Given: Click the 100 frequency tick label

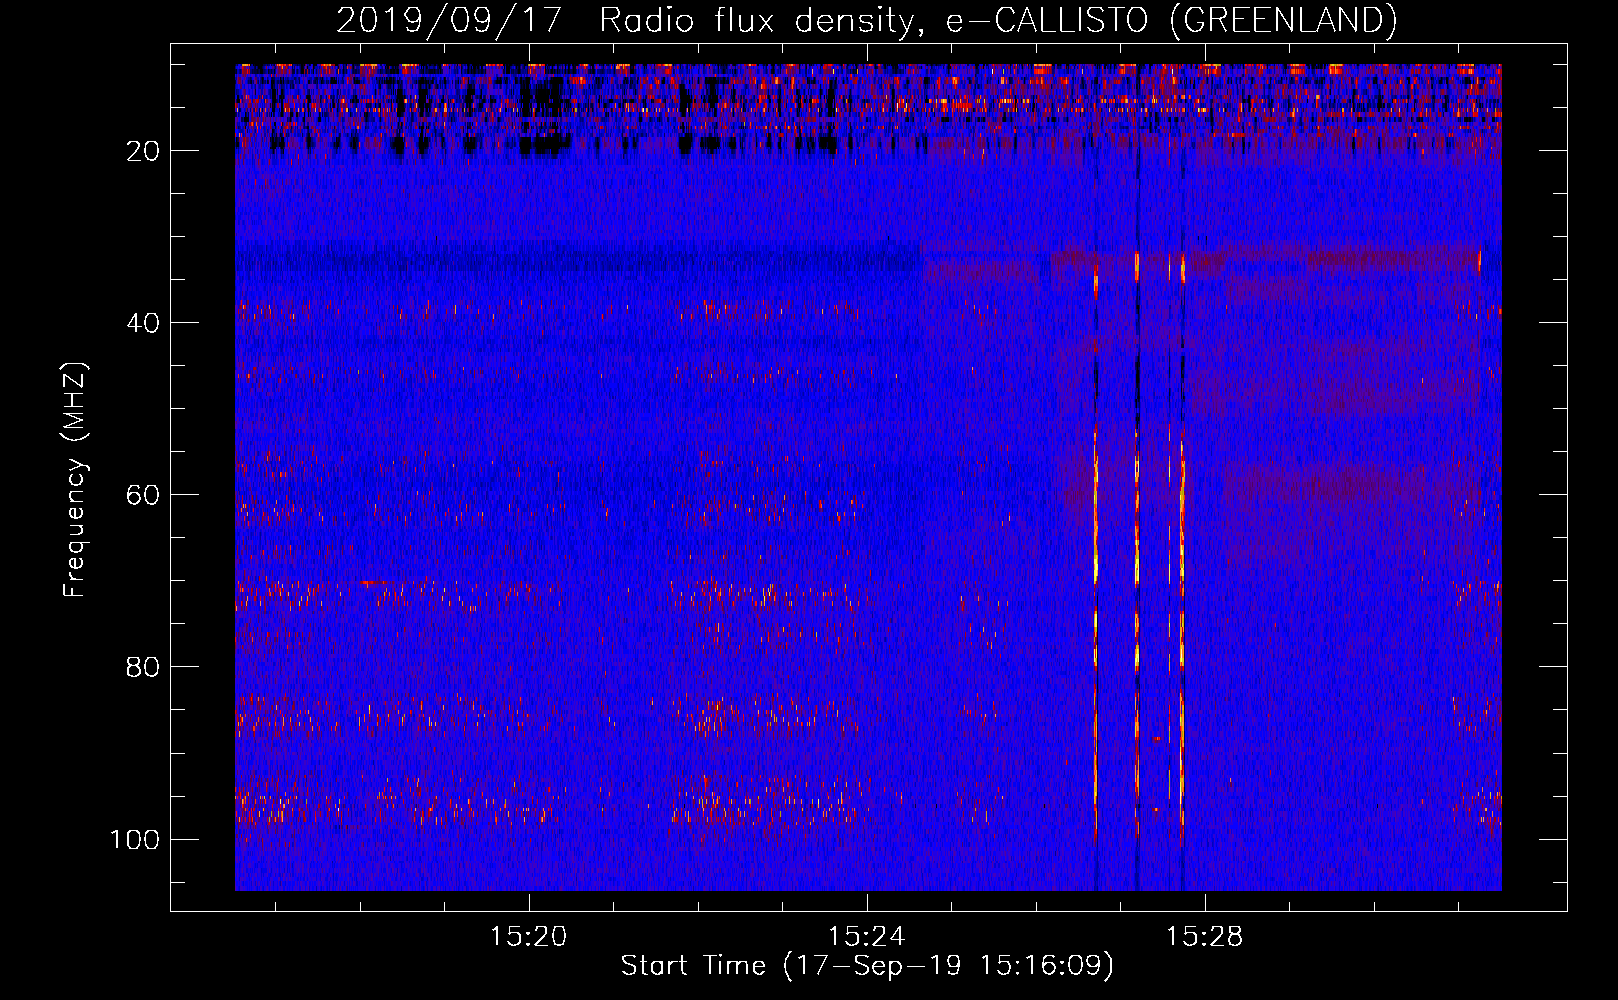Looking at the screenshot, I should pyautogui.click(x=135, y=839).
